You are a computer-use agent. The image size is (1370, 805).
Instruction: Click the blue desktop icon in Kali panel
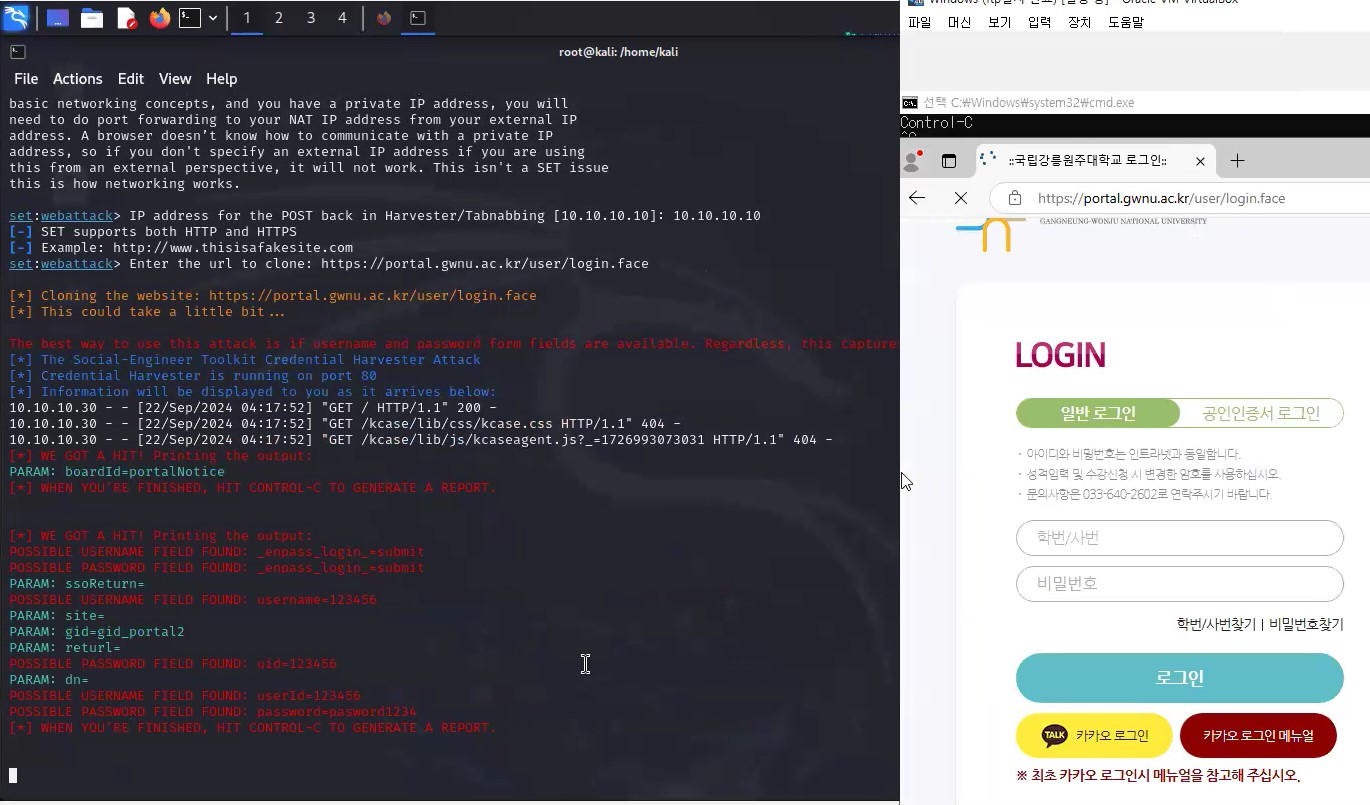57,18
